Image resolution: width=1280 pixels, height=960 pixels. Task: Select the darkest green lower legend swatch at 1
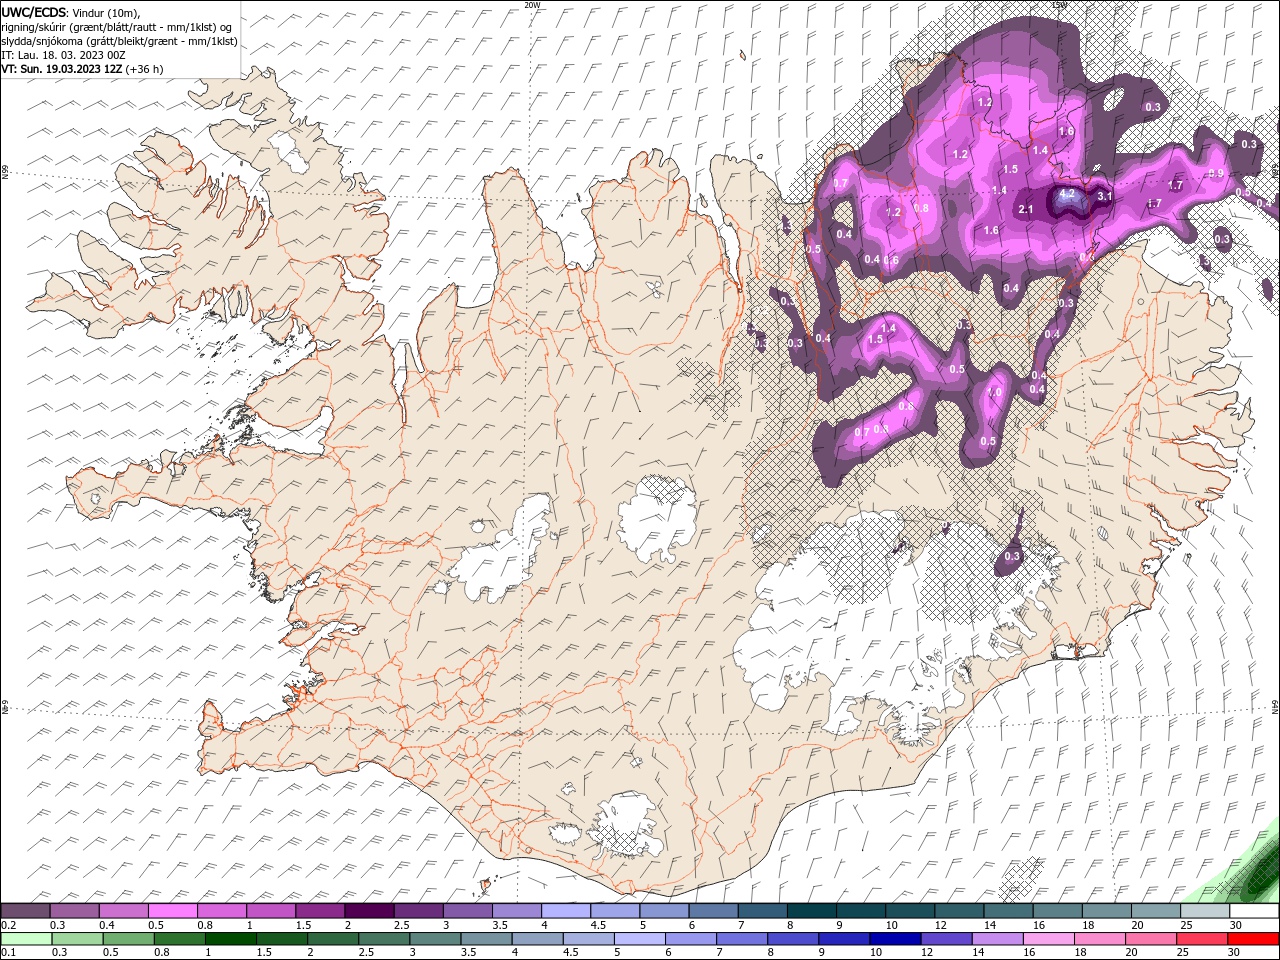(x=231, y=939)
